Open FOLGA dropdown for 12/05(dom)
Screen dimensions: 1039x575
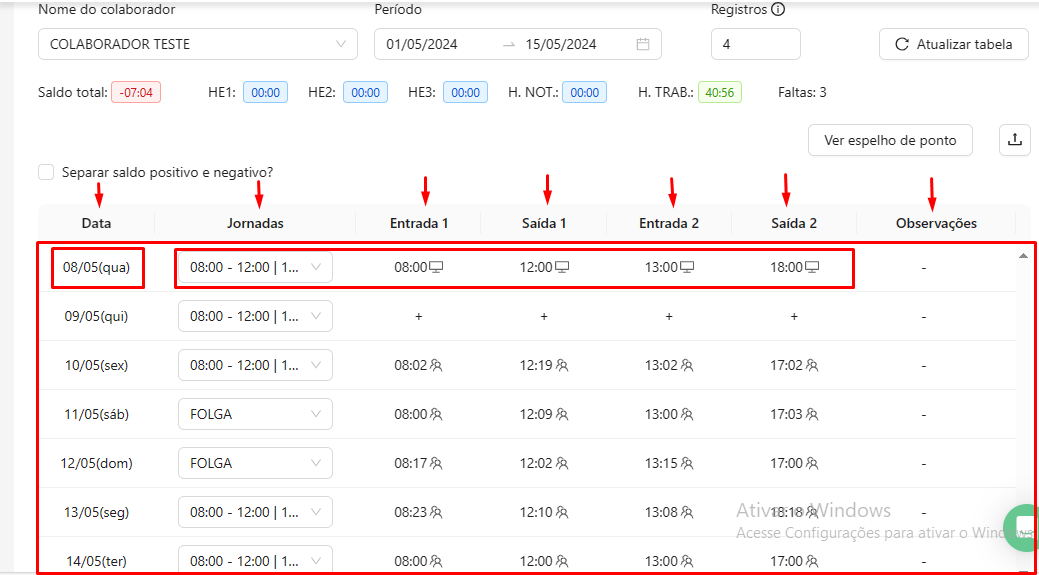255,463
